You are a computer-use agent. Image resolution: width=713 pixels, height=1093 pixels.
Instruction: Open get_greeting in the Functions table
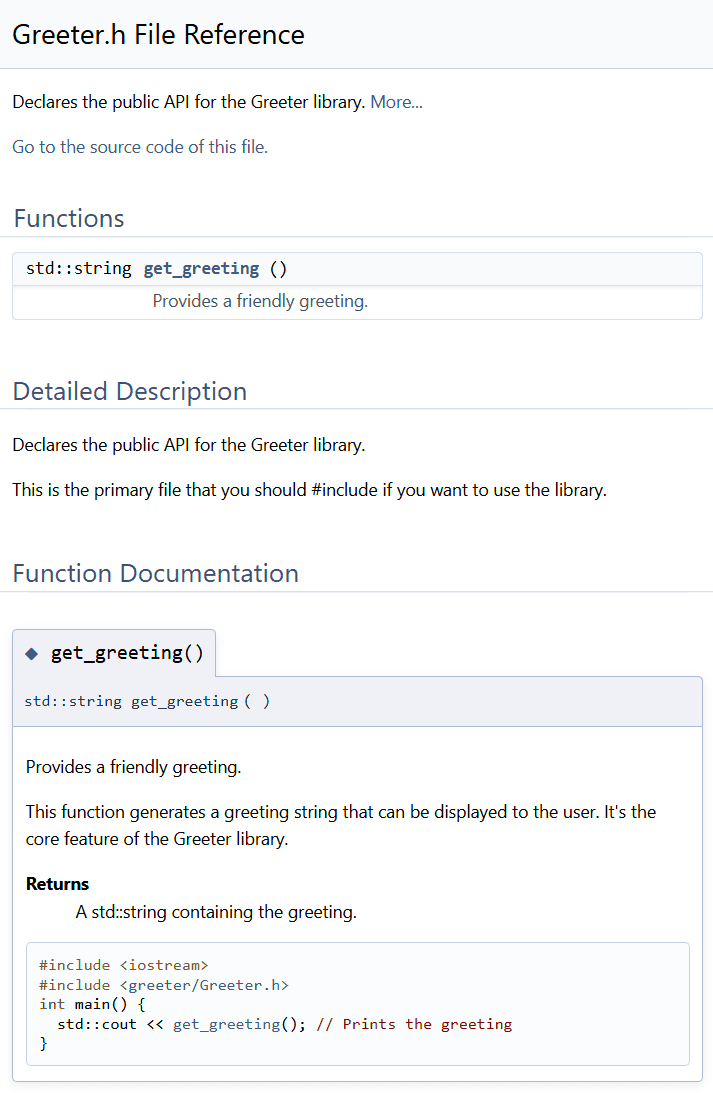coord(201,268)
